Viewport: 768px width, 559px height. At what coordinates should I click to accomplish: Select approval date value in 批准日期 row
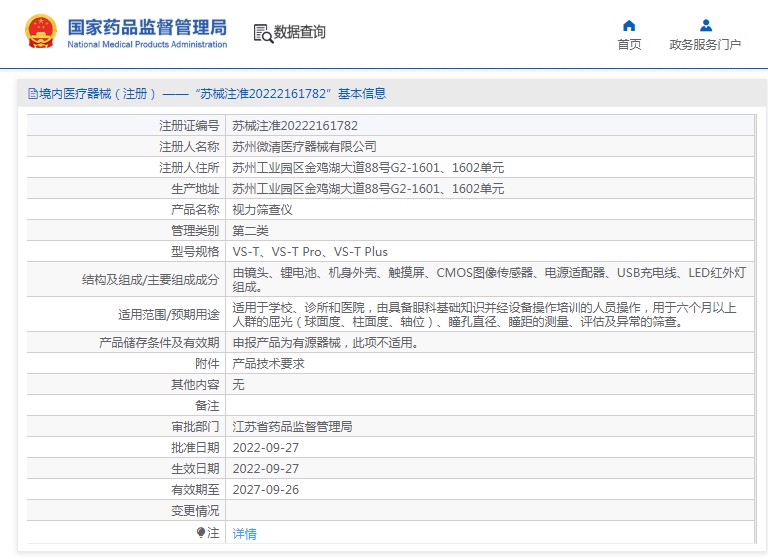pos(265,448)
